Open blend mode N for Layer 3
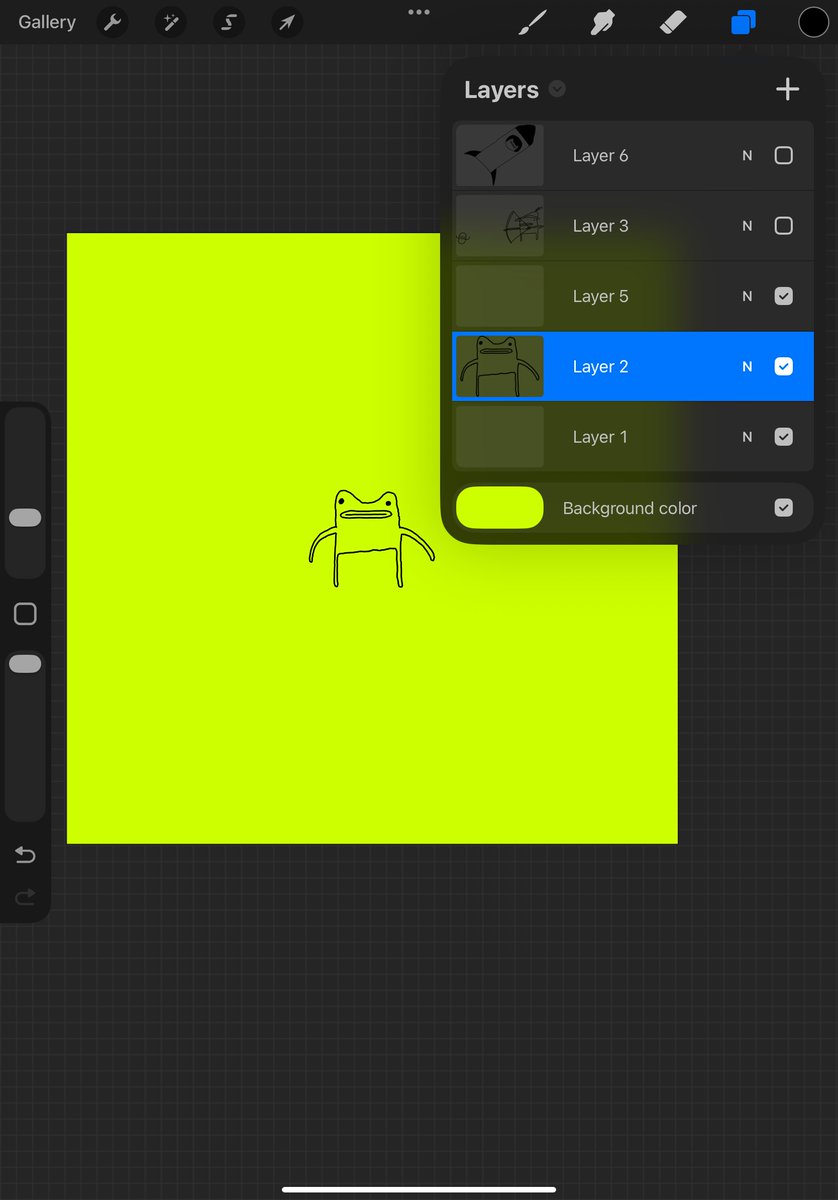Image resolution: width=838 pixels, height=1200 pixels. coord(747,226)
